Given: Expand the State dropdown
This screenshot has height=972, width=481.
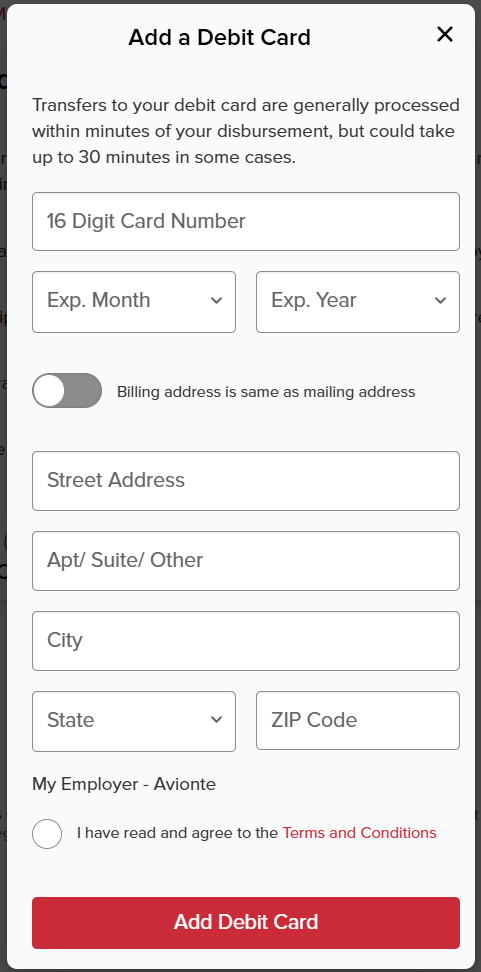Looking at the screenshot, I should coord(134,721).
